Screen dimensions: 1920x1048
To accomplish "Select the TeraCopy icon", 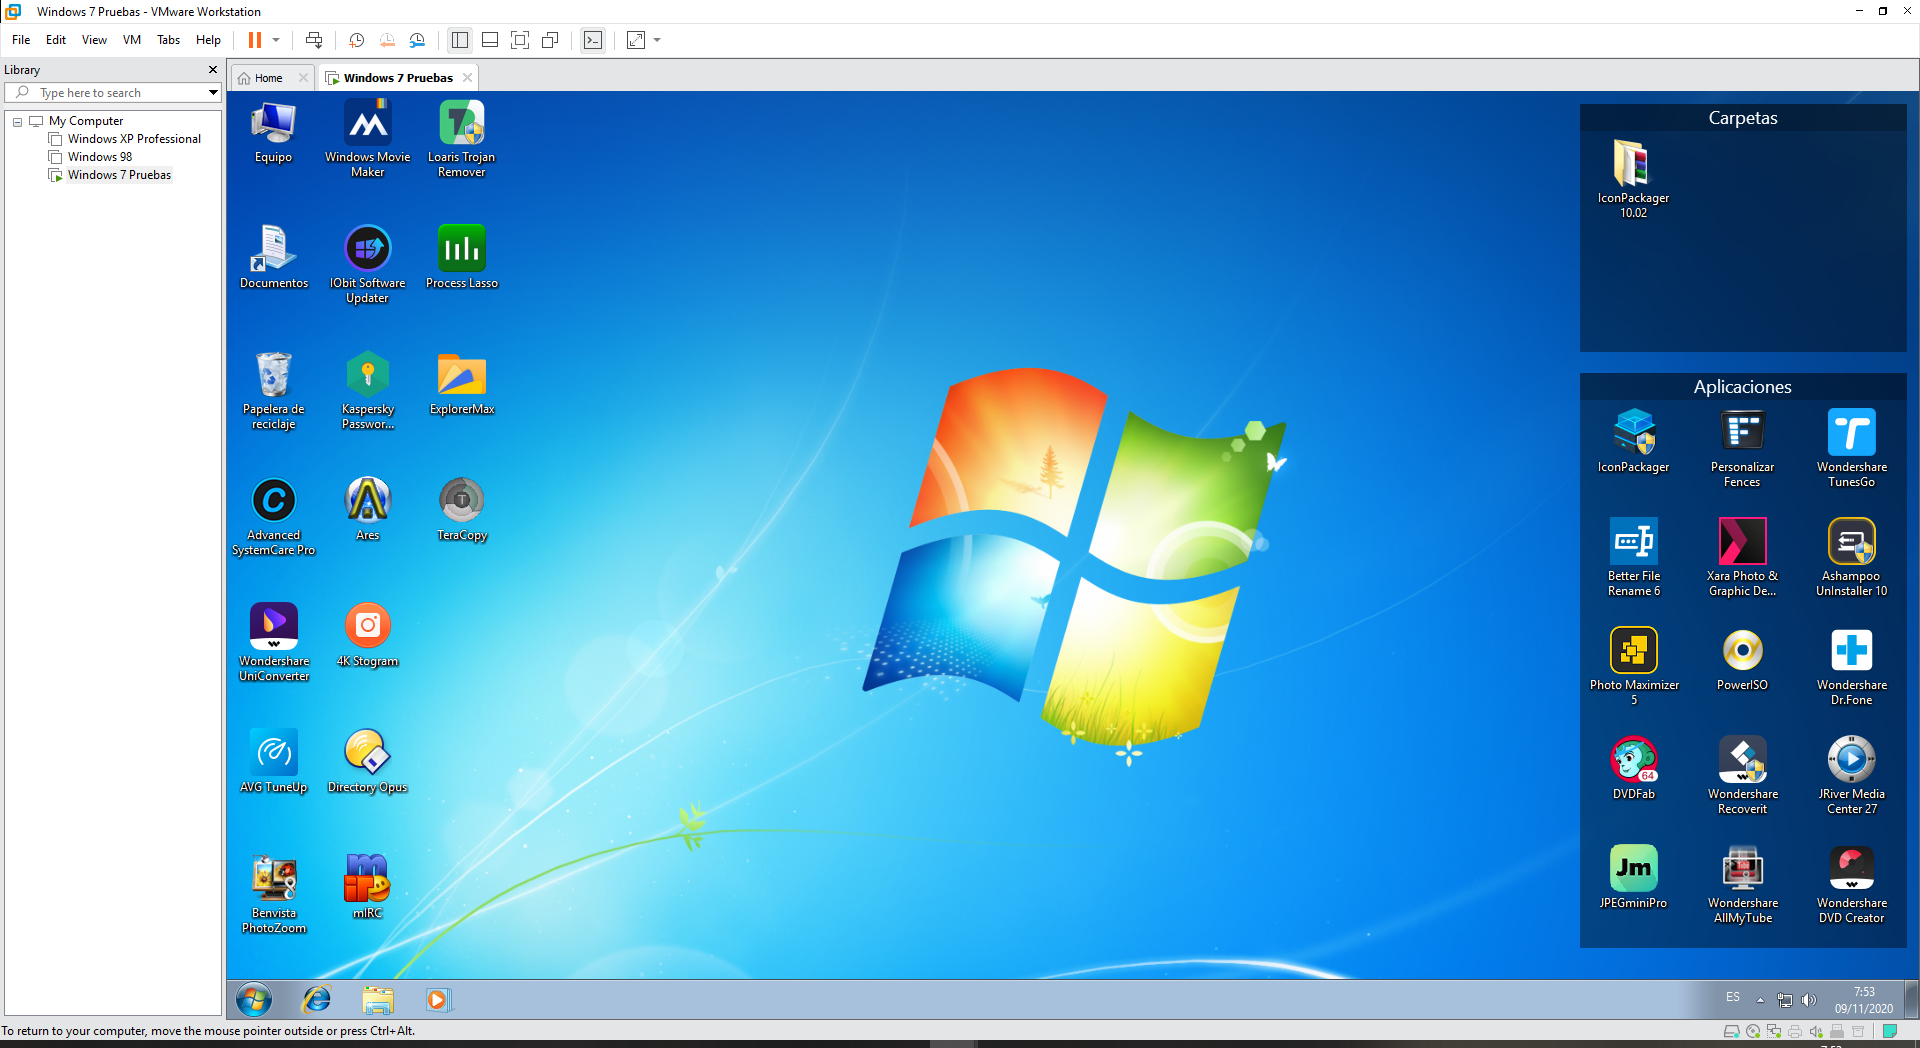I will click(461, 510).
